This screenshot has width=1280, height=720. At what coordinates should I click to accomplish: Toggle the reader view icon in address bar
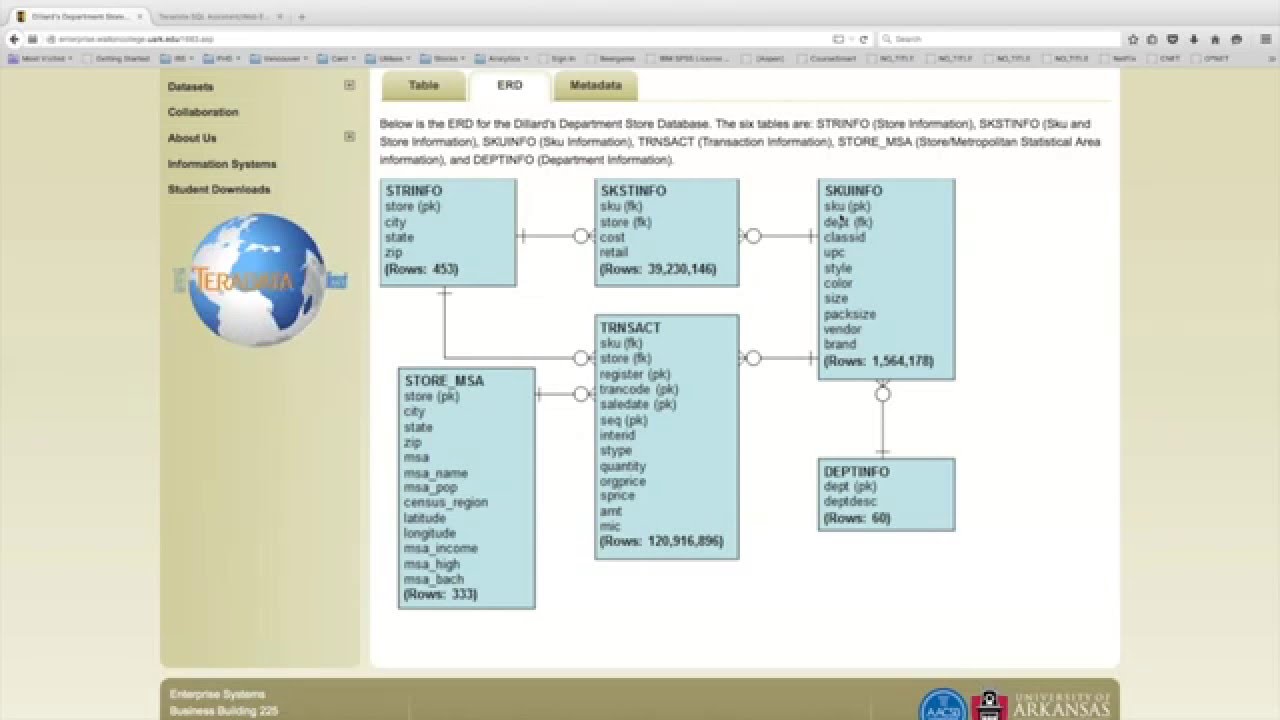(x=838, y=39)
